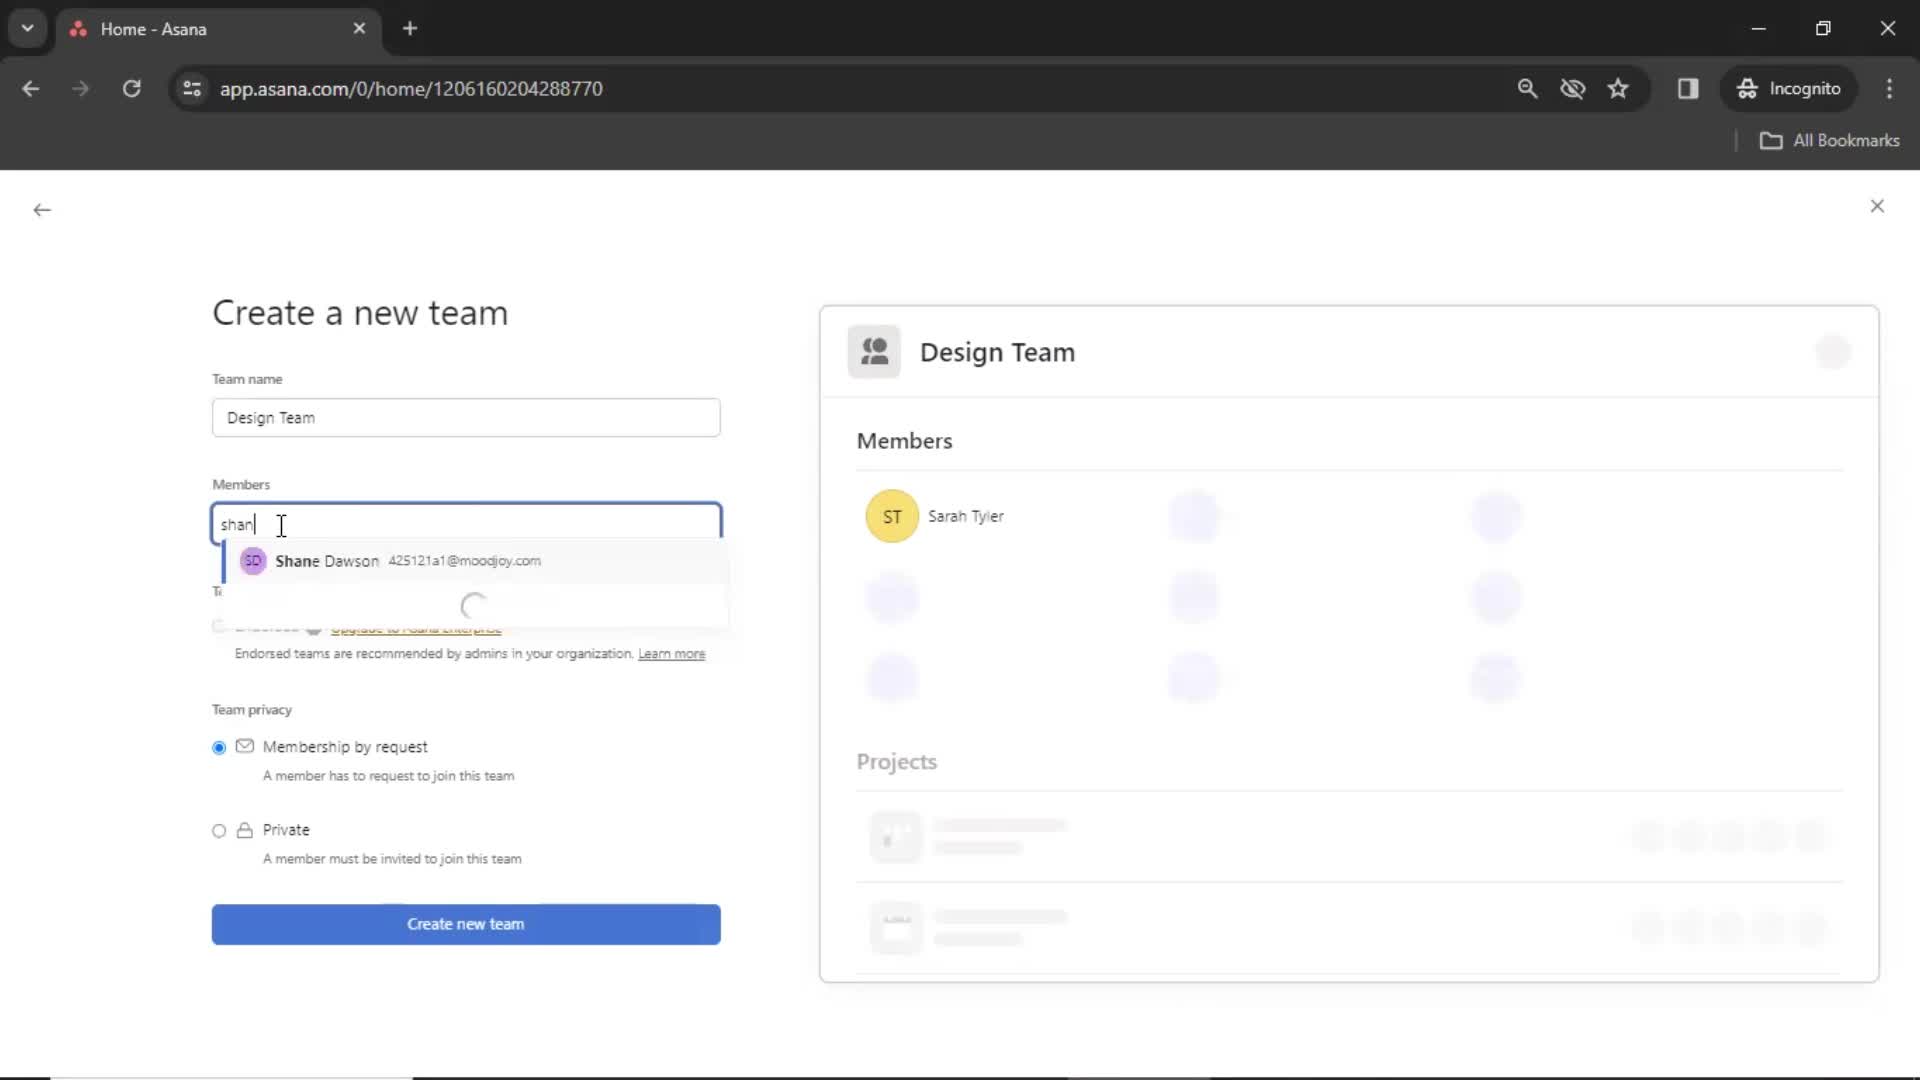
Task: Open a new browser tab
Action: (410, 29)
